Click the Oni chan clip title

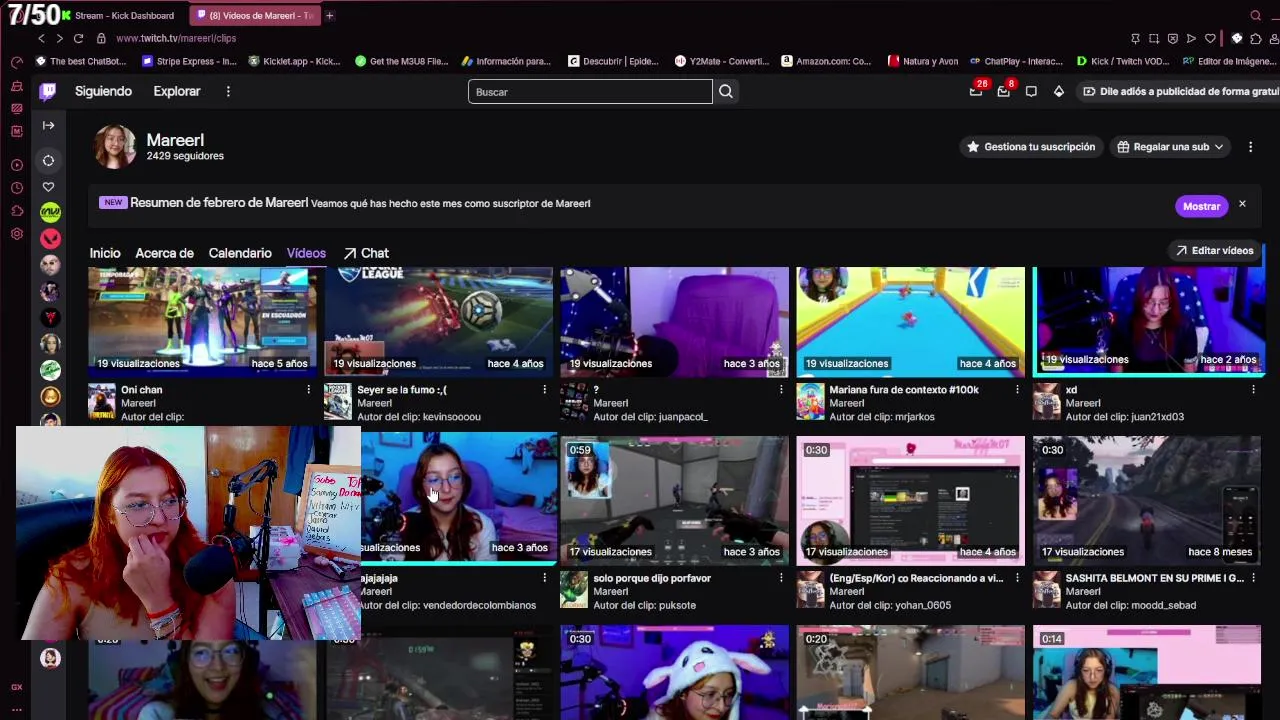click(141, 390)
